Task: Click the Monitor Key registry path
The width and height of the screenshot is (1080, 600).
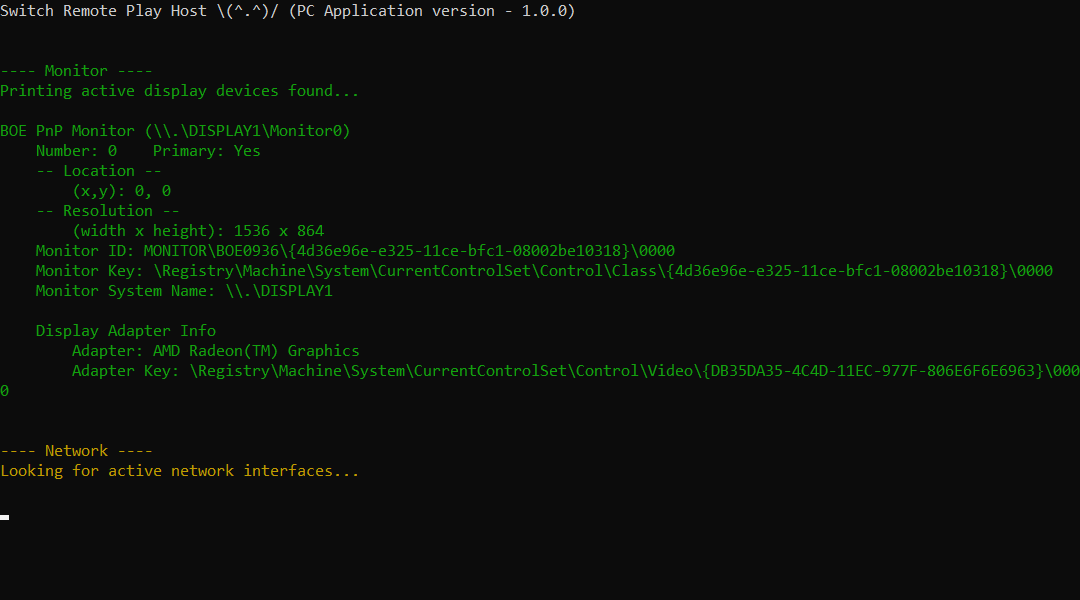Action: pyautogui.click(x=603, y=271)
